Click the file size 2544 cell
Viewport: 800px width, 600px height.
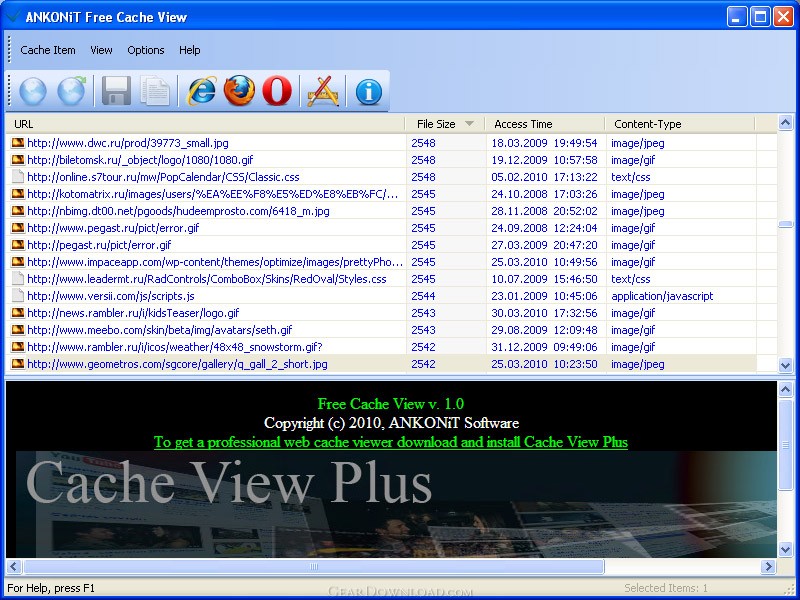[423, 296]
